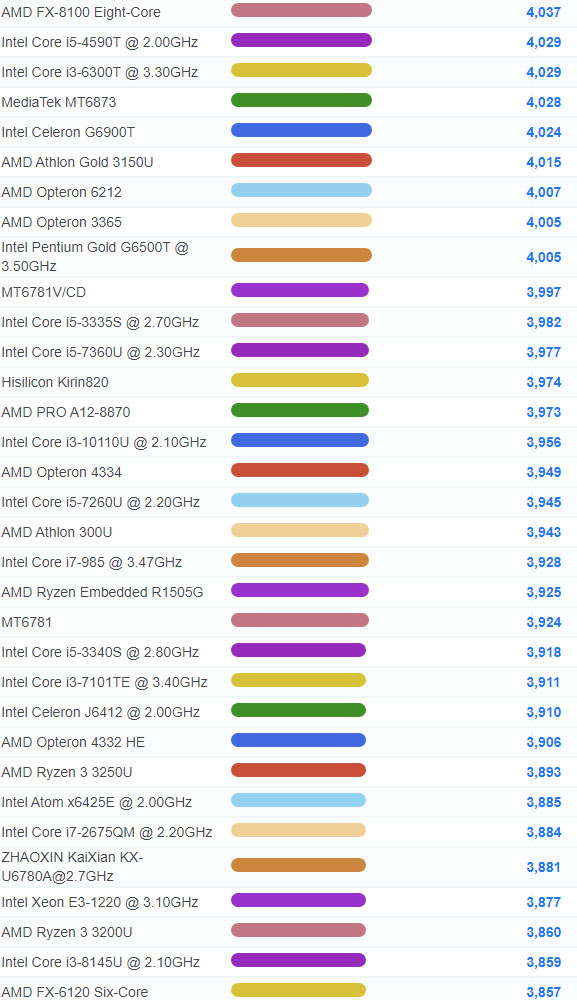This screenshot has height=1000, width=577.
Task: Select Intel Core i5-3340S @ 2.80GHz
Action: [100, 652]
